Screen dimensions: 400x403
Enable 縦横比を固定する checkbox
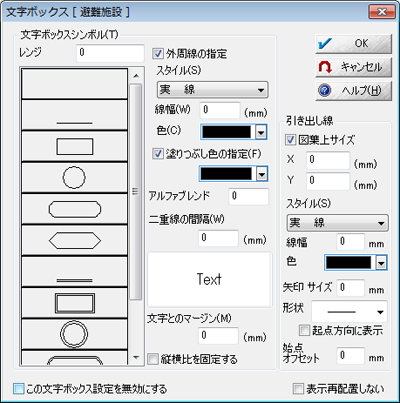[153, 359]
